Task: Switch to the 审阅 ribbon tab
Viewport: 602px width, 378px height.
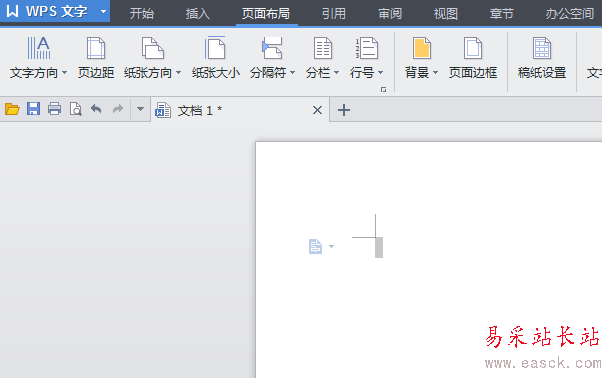Action: (390, 14)
